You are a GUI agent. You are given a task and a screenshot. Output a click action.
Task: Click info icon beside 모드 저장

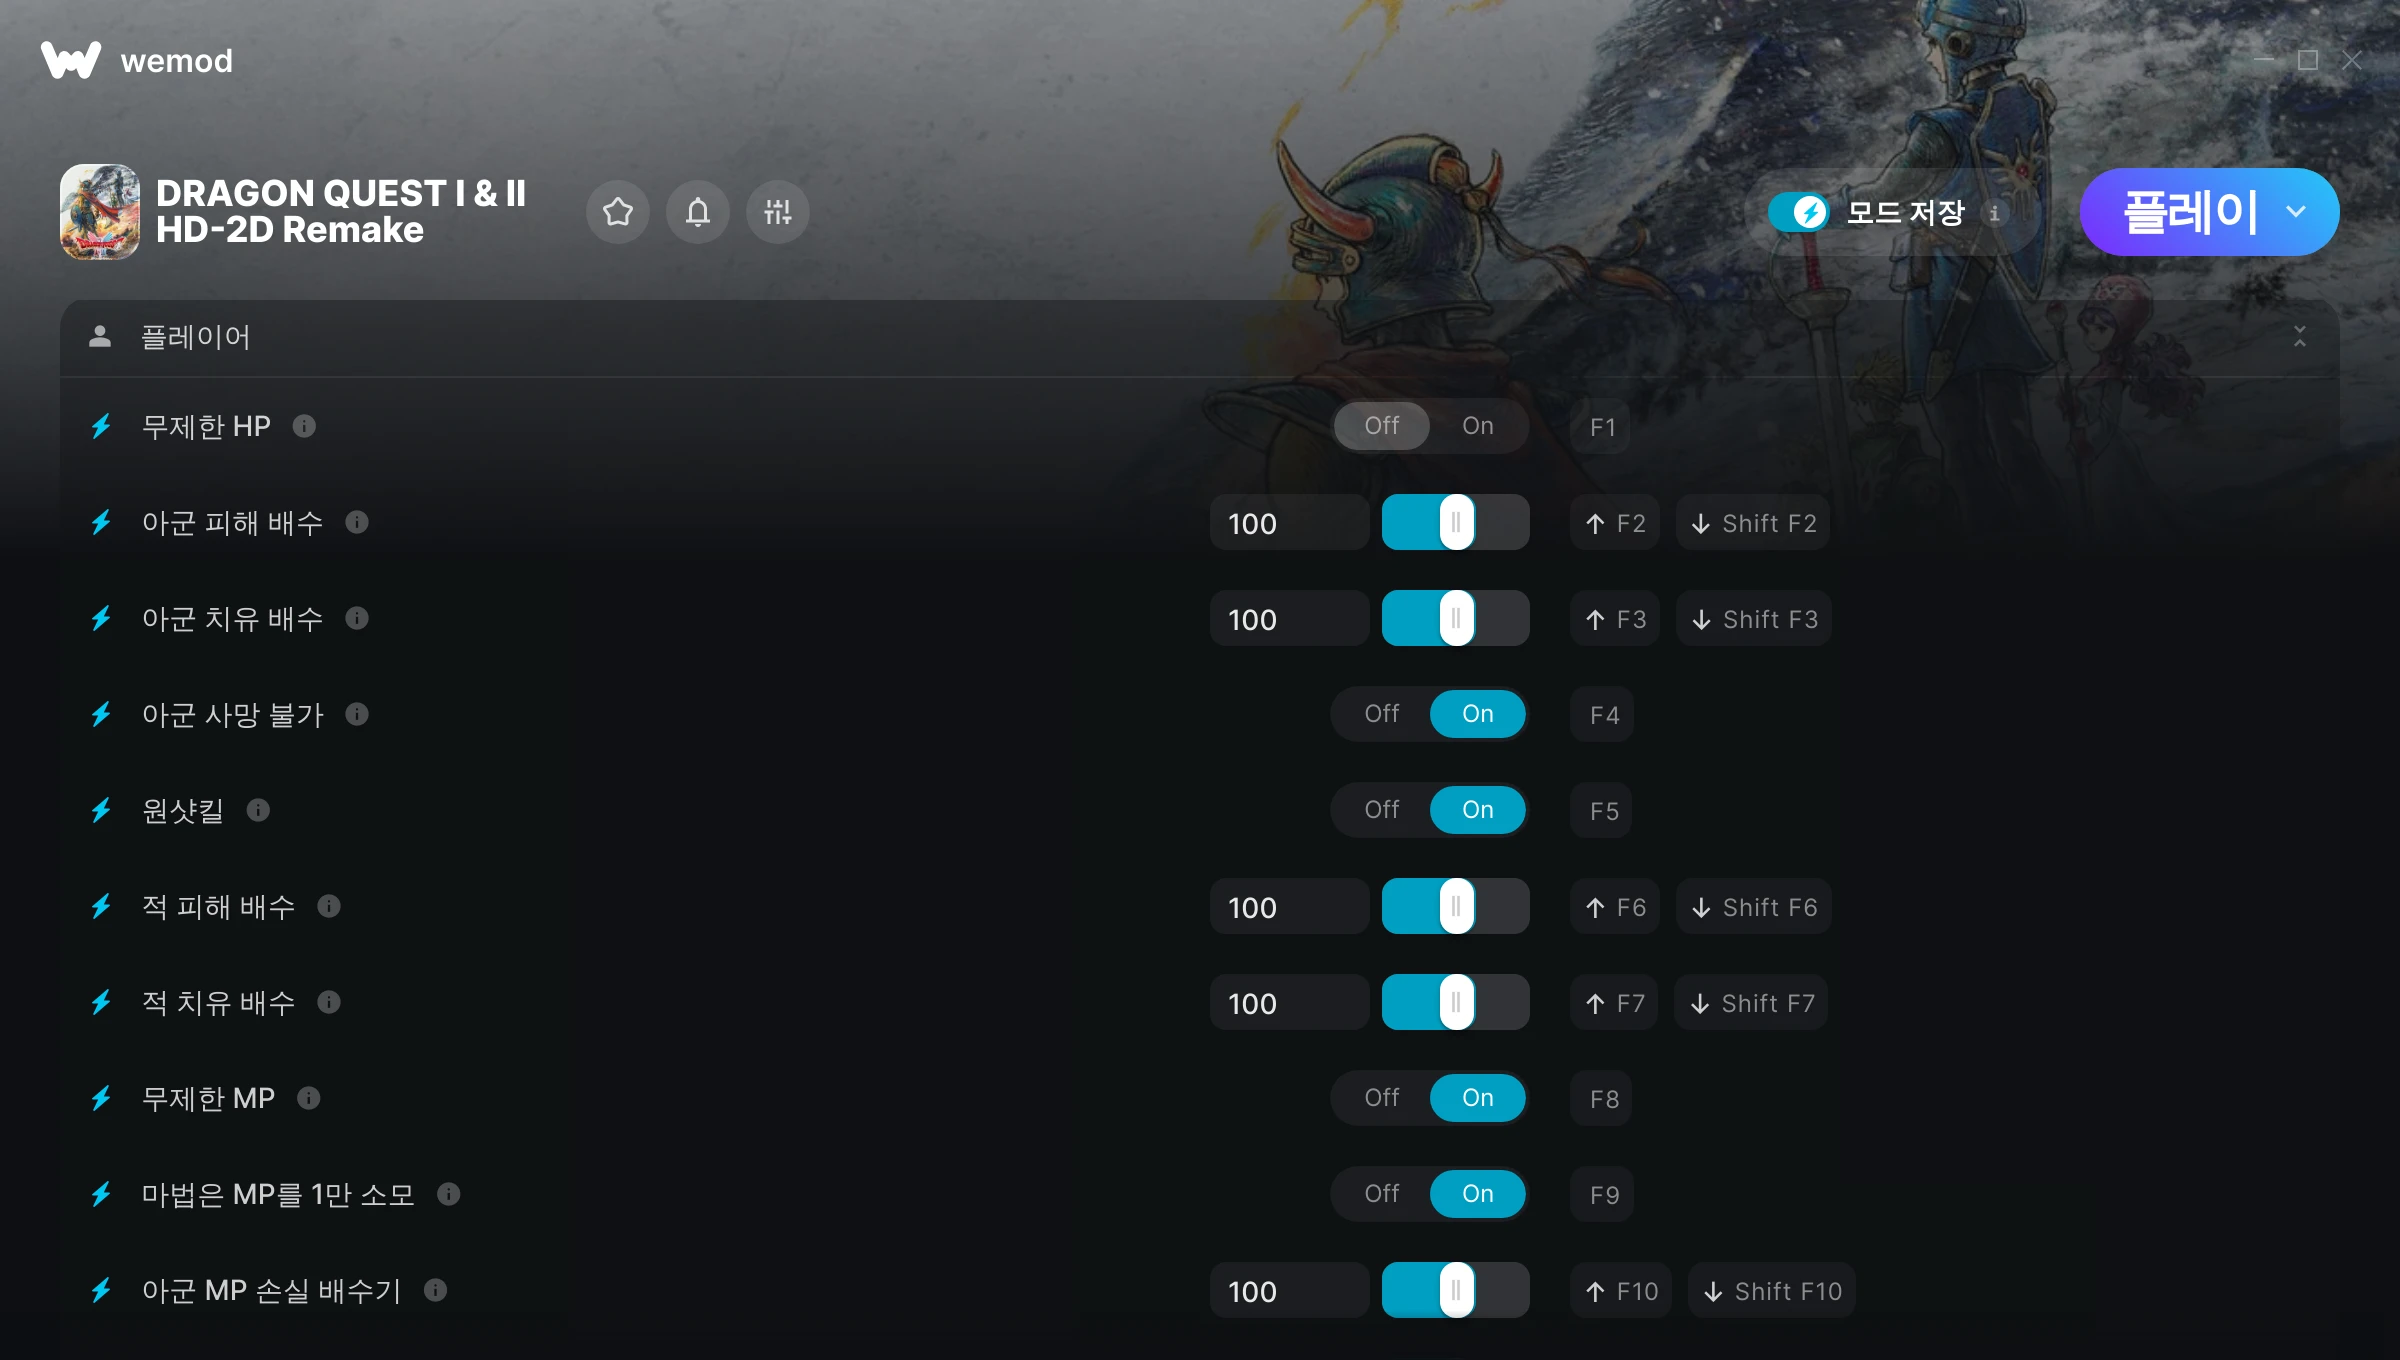point(1994,213)
